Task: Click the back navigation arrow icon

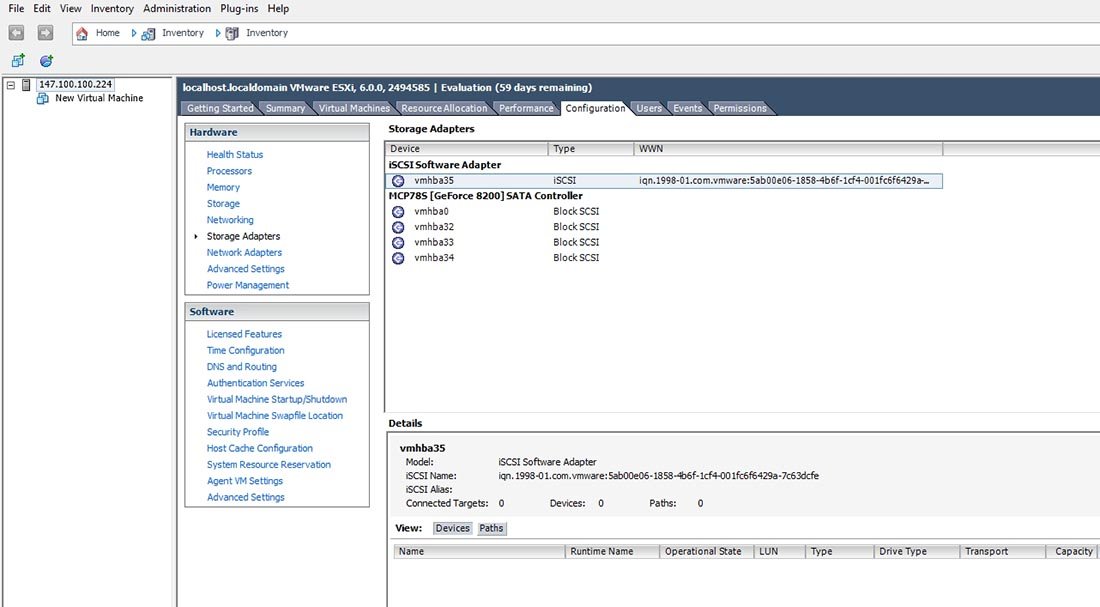Action: coord(15,32)
